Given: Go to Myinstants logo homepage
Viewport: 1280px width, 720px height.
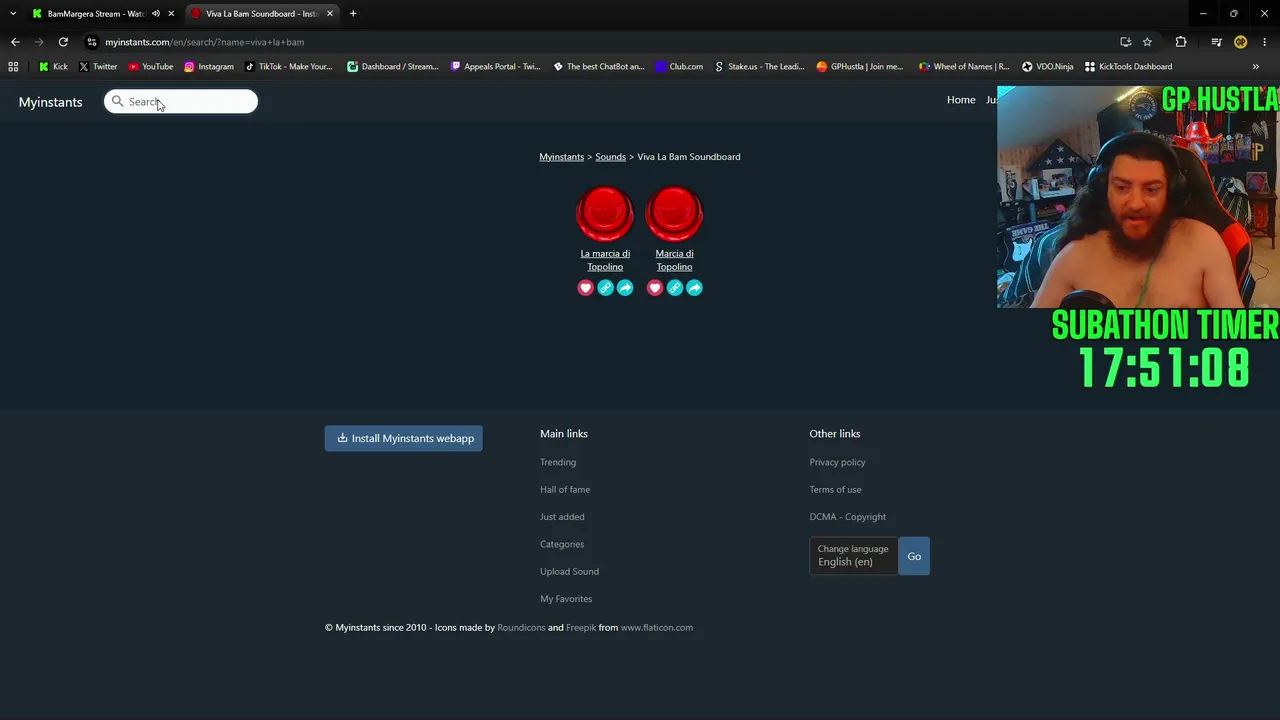Looking at the screenshot, I should (x=50, y=102).
